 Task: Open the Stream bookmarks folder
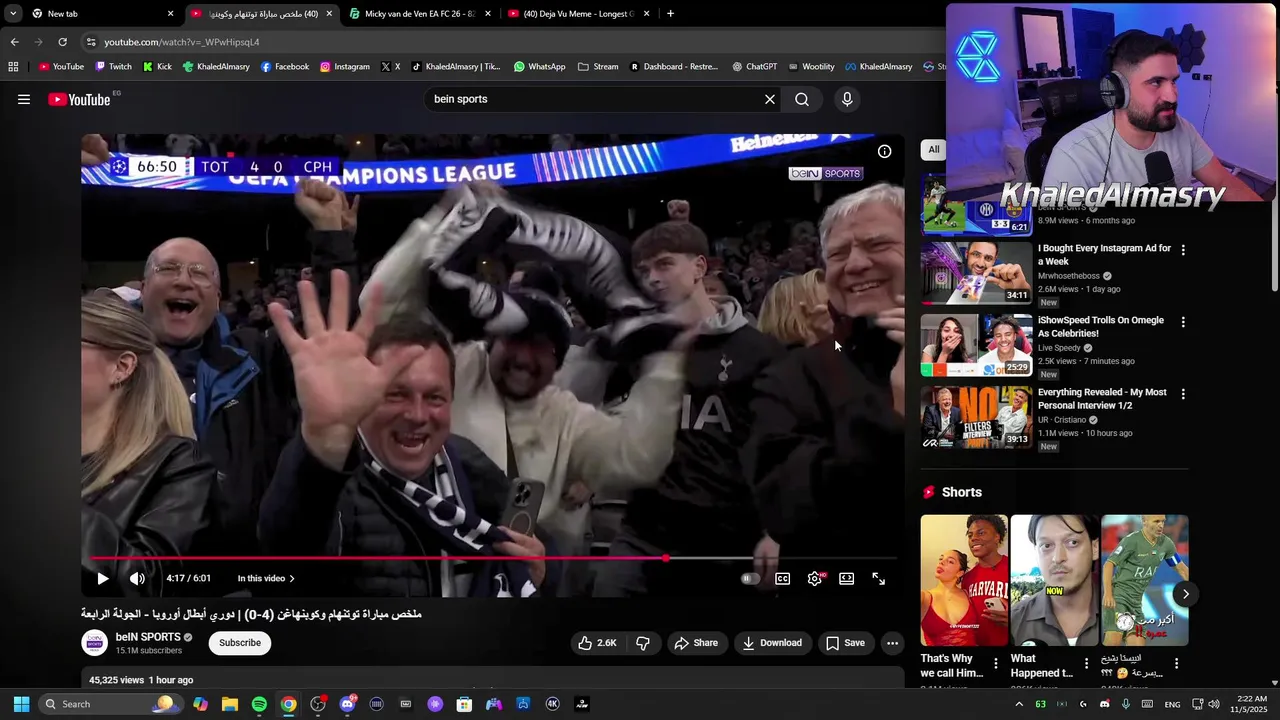point(598,67)
